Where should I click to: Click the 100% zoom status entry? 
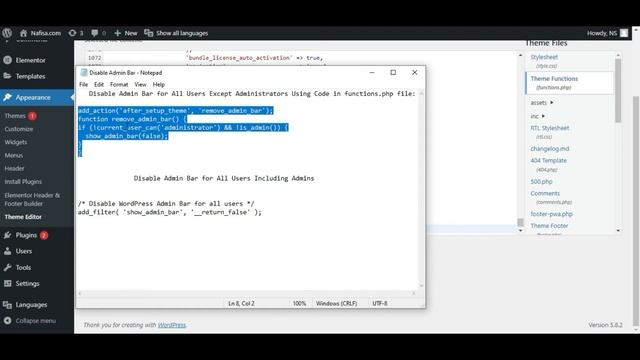299,303
